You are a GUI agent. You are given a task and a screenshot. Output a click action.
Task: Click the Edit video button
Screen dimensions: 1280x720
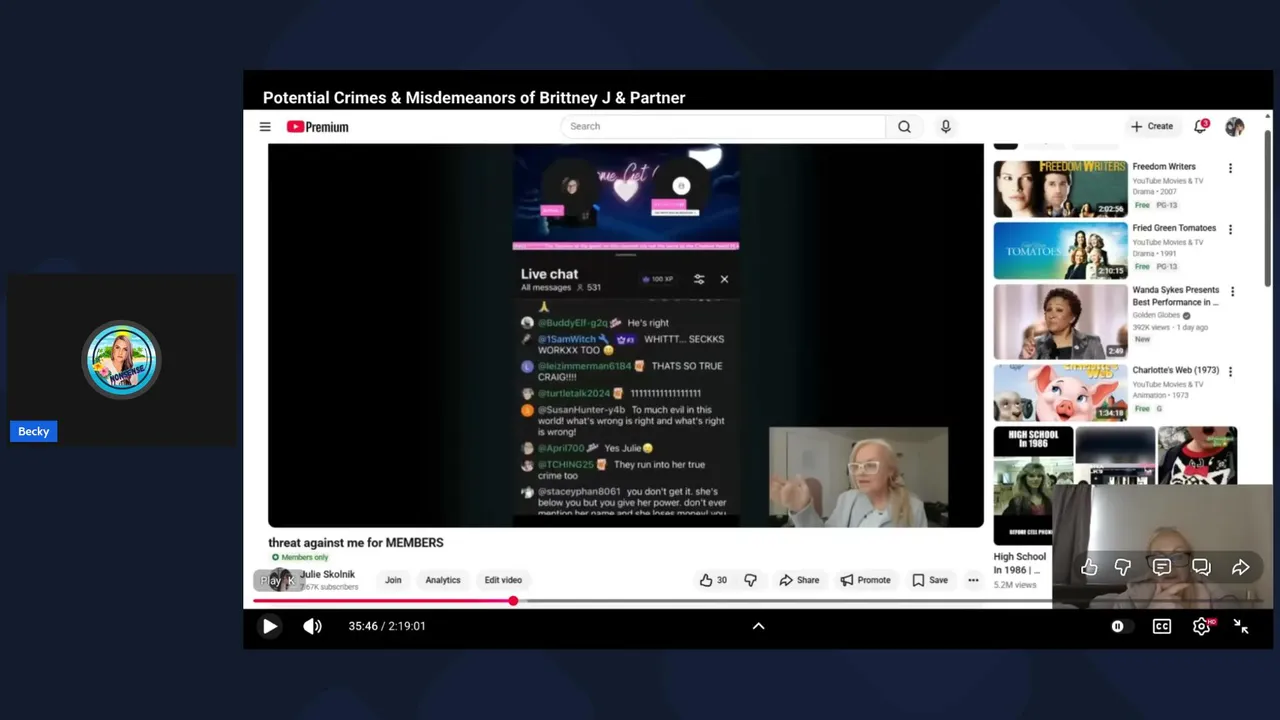[503, 580]
